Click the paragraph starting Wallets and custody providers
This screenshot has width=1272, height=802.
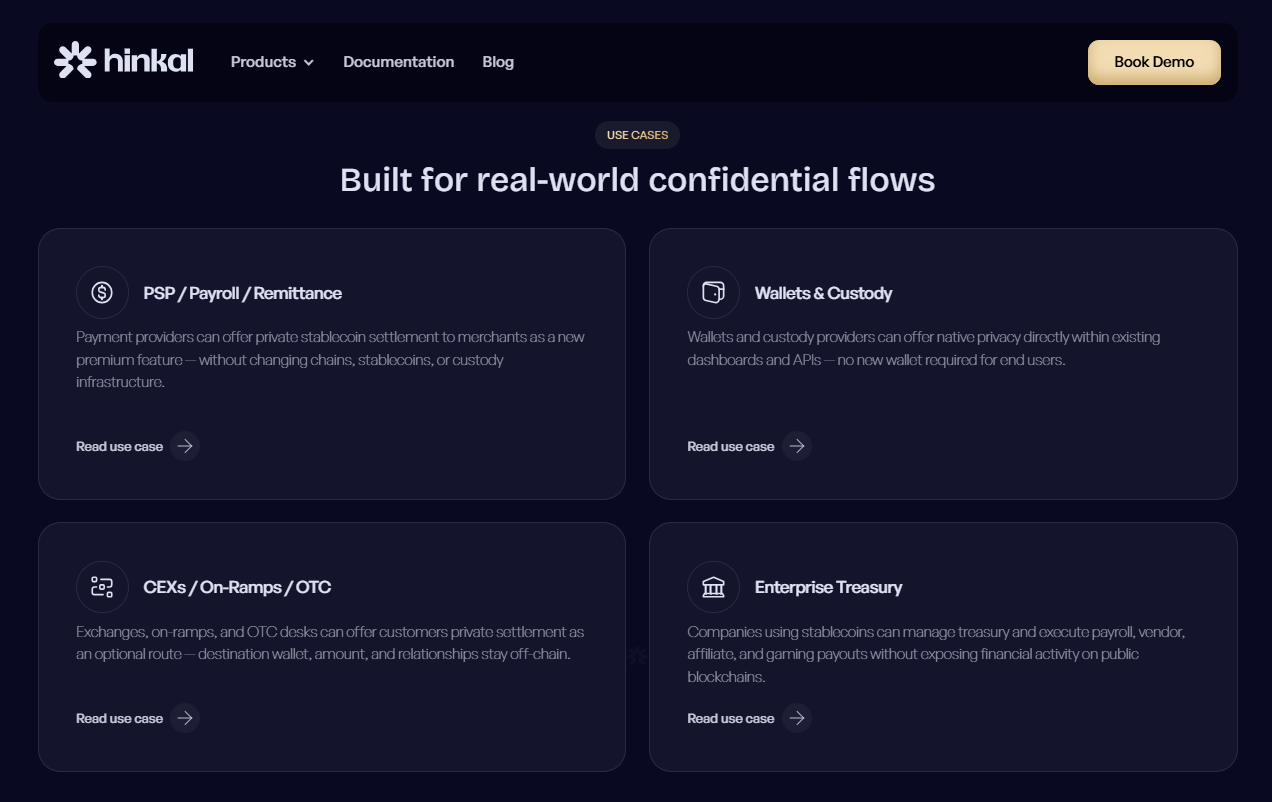point(923,348)
